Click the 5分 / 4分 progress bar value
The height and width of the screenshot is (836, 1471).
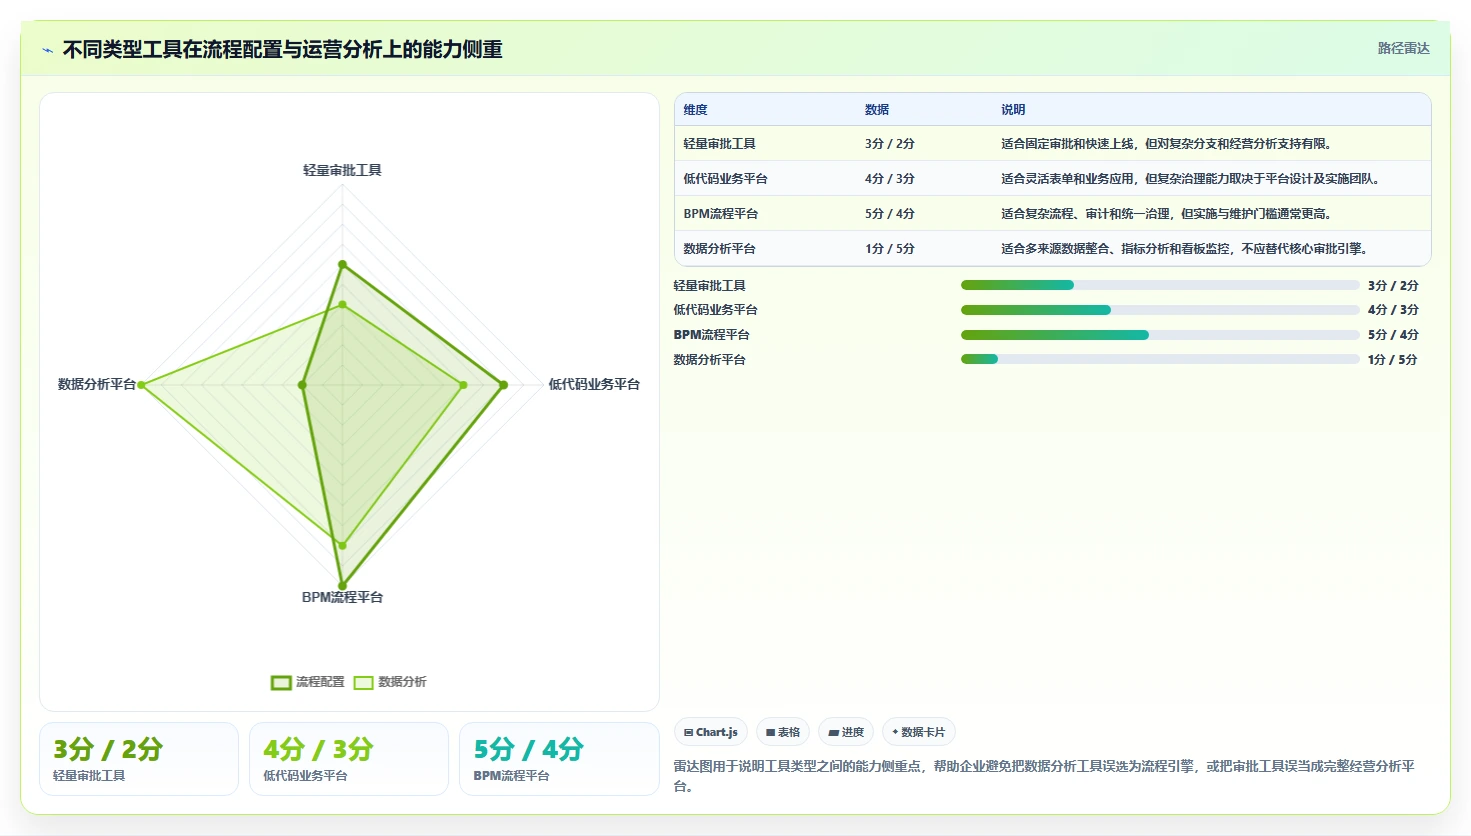(x=1393, y=335)
